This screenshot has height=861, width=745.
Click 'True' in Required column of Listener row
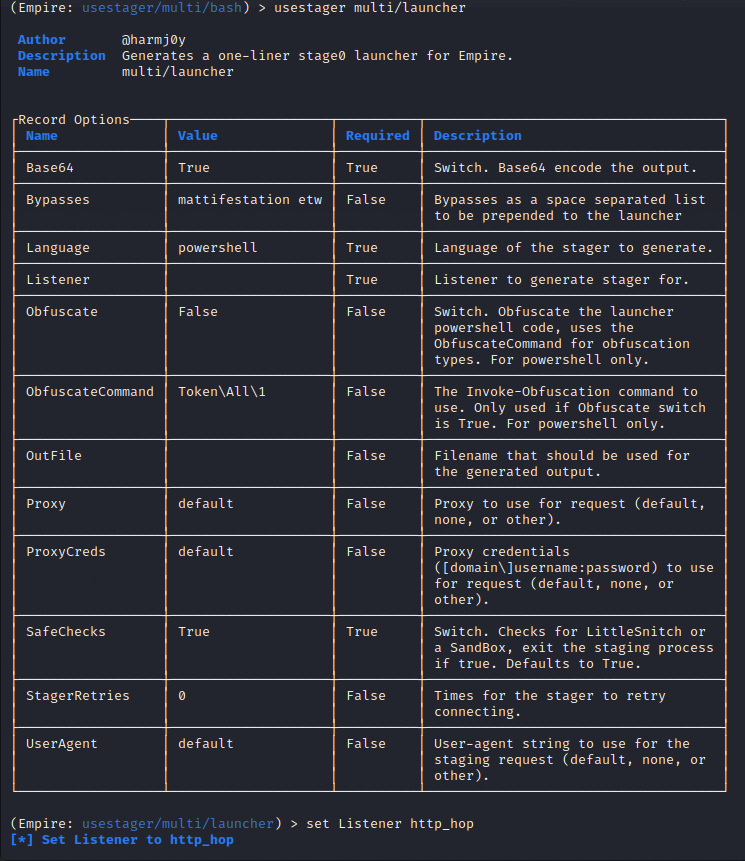(x=362, y=279)
